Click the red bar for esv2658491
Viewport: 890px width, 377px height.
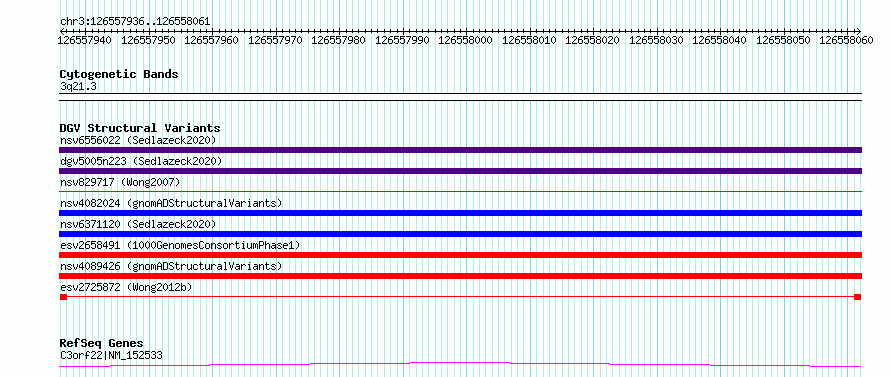click(460, 255)
